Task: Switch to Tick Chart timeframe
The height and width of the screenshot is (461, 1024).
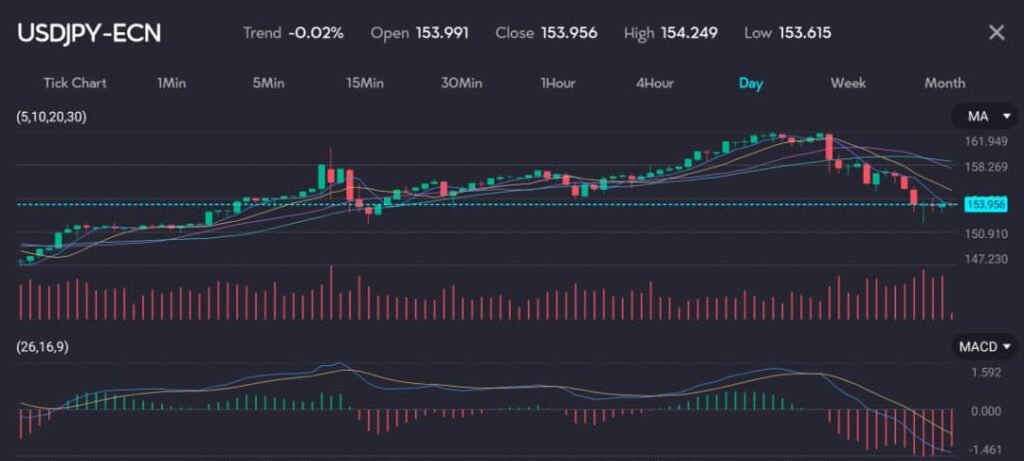Action: [75, 83]
